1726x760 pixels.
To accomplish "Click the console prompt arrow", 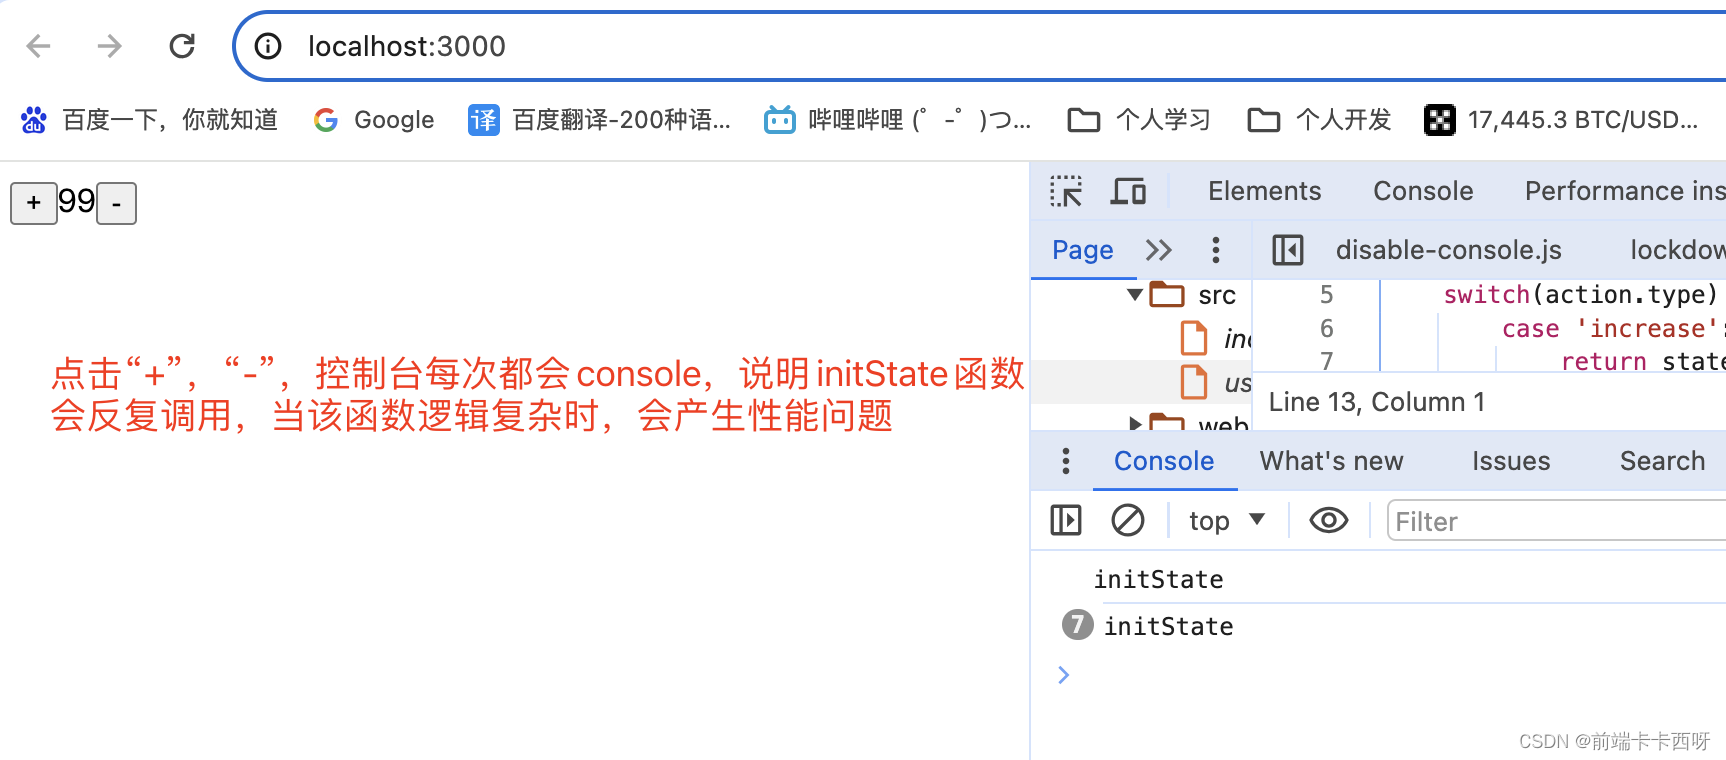I will pos(1064,675).
